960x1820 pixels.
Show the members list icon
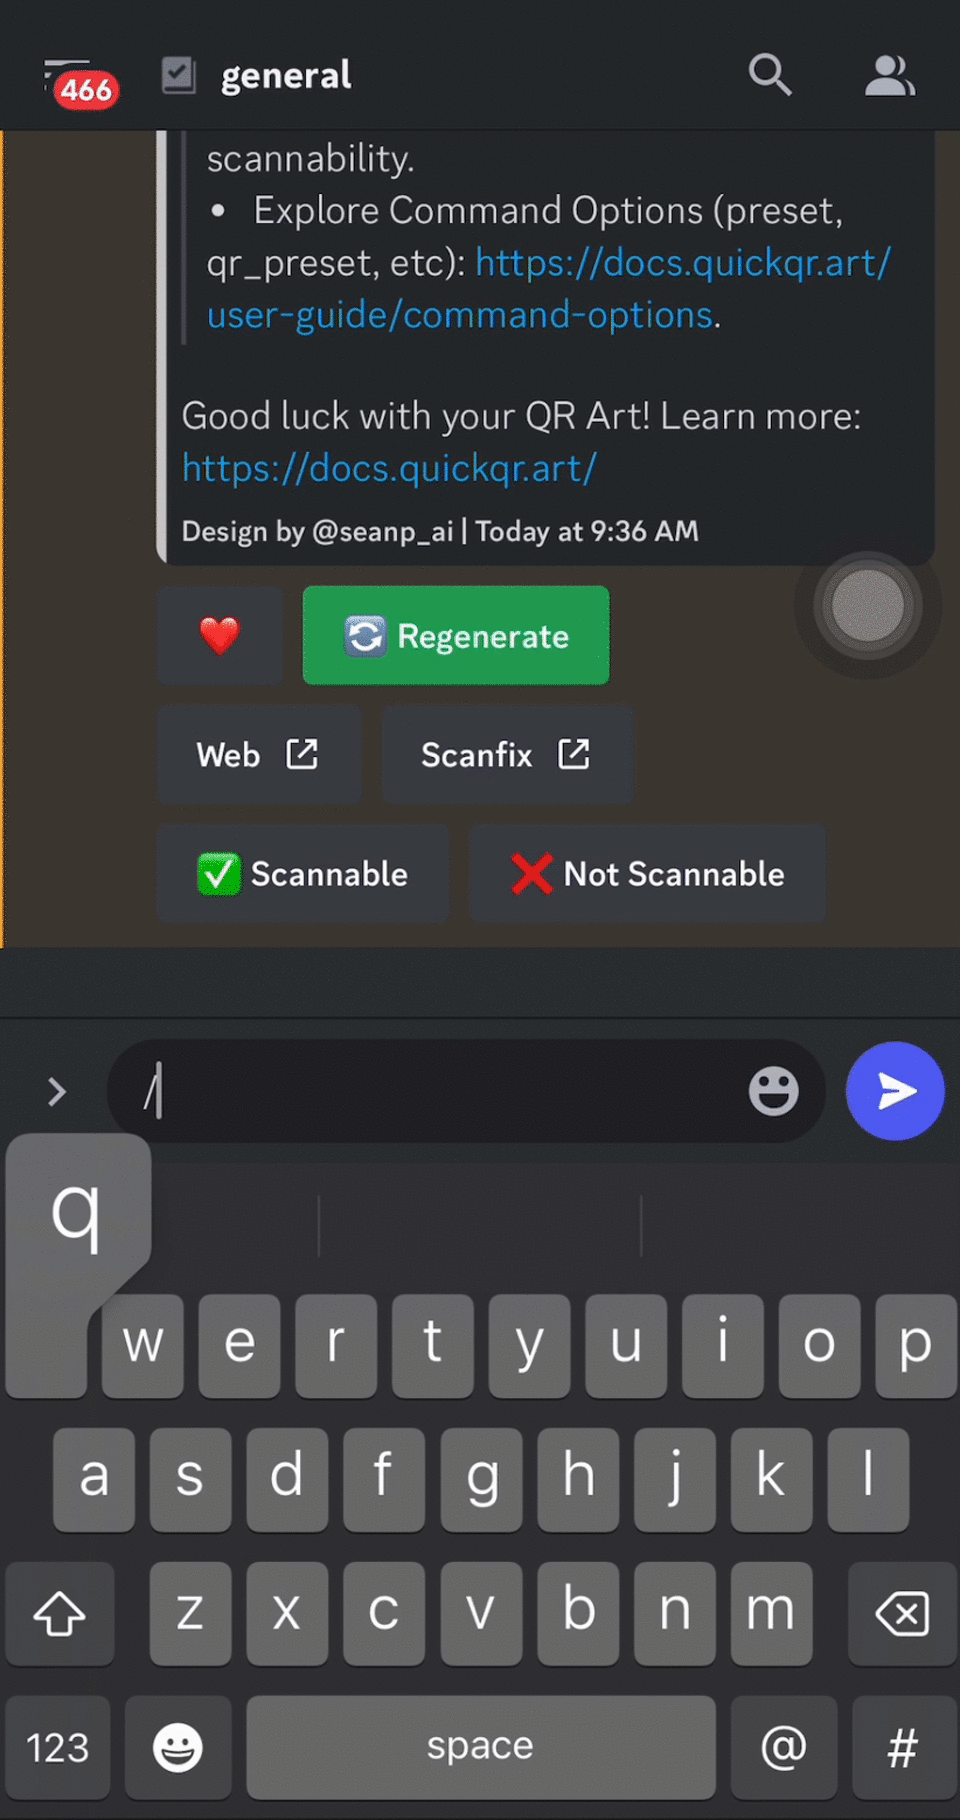(889, 75)
